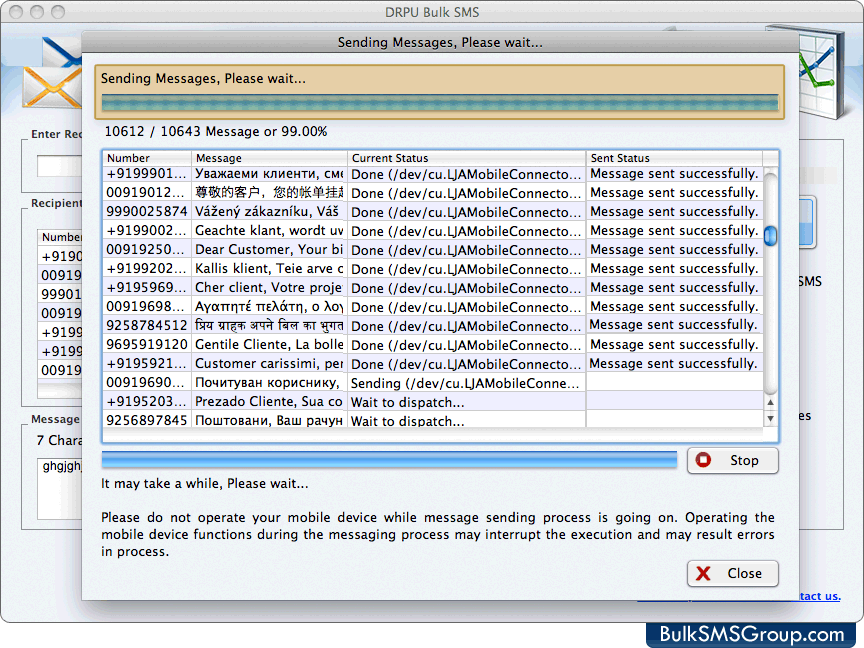Click 'Message sent successfully.' for 9990025874 row
This screenshot has height=648, width=864.
pos(674,212)
